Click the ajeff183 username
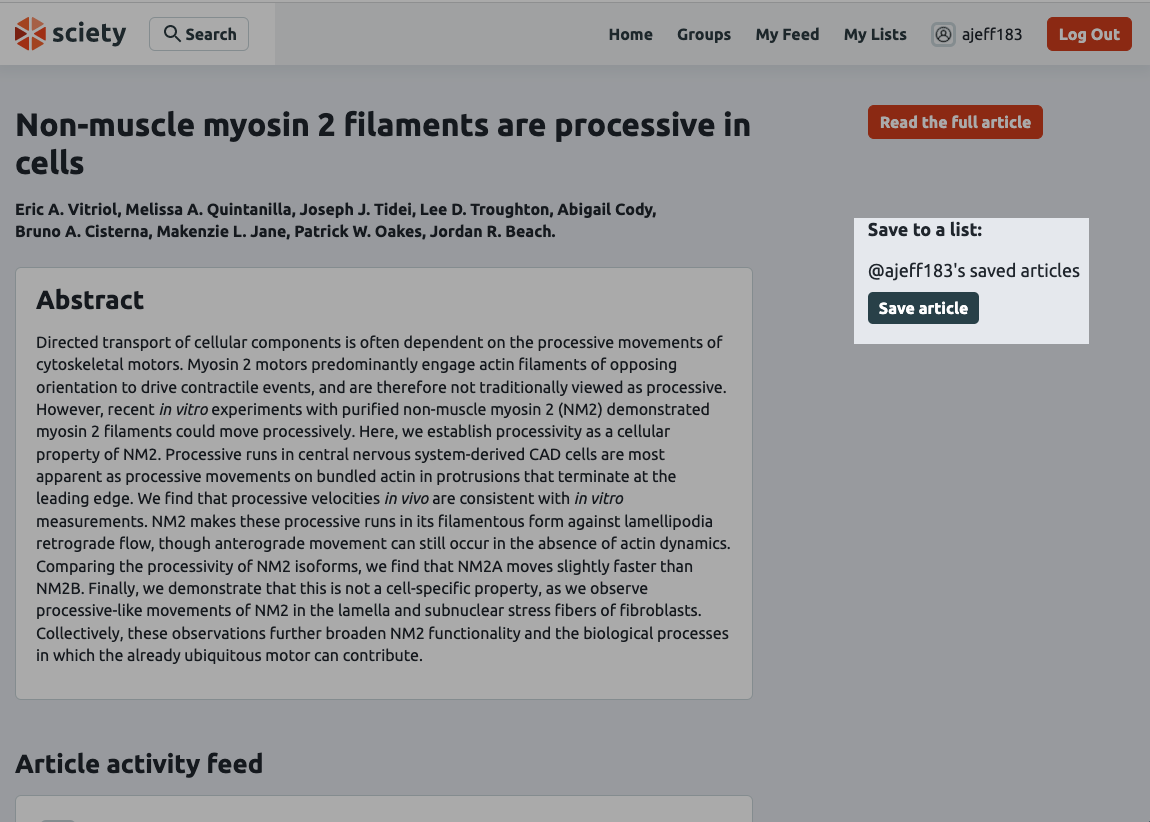1150x822 pixels. (991, 35)
